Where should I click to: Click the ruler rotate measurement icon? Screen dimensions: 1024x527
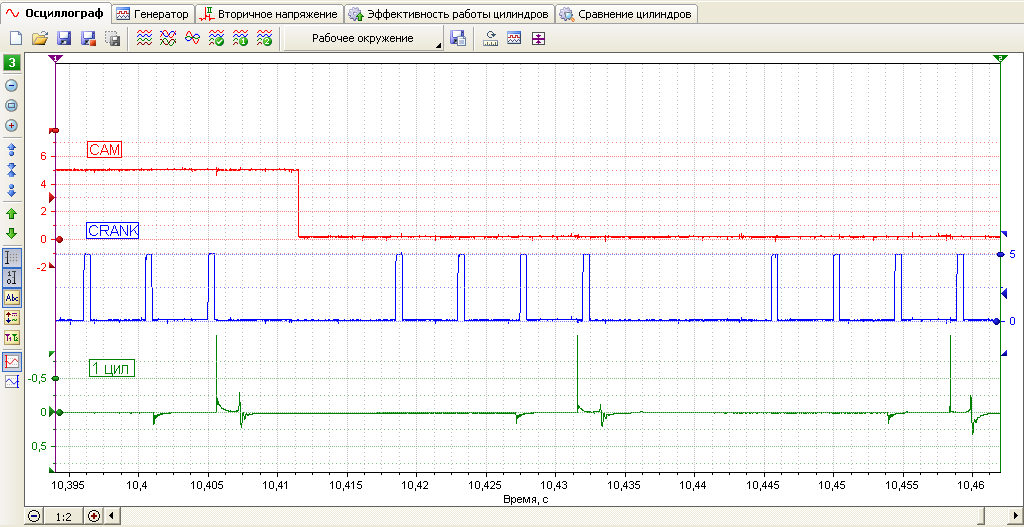490,39
